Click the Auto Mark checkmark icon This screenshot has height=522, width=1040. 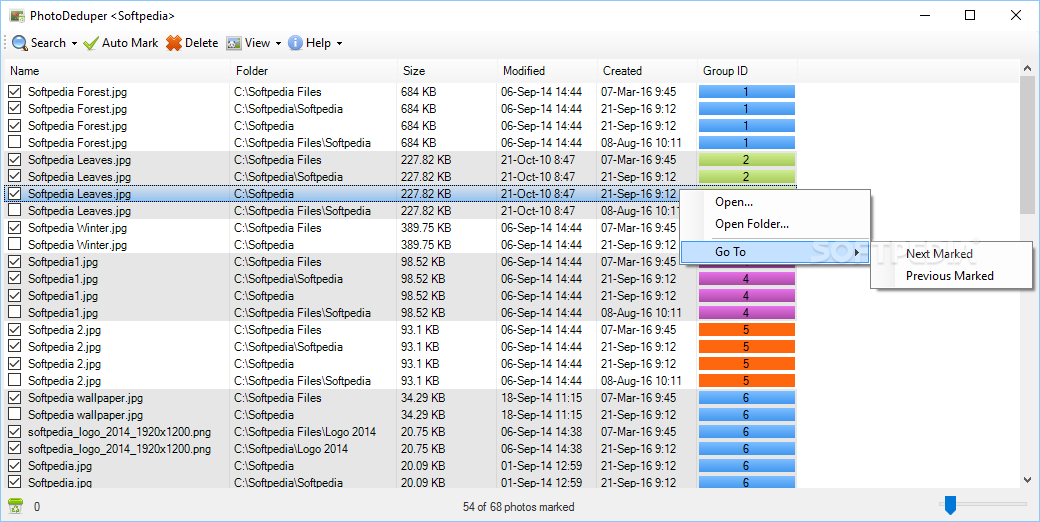click(x=91, y=43)
